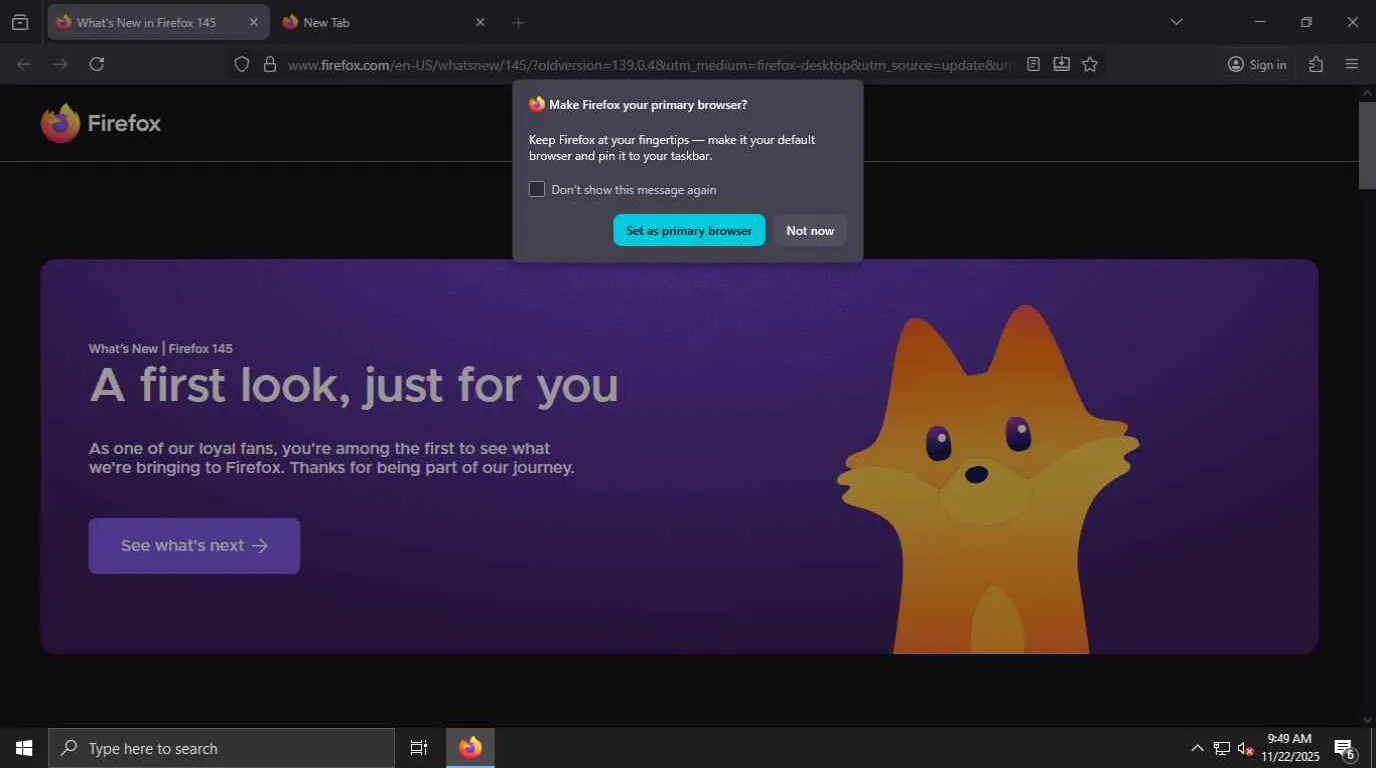The width and height of the screenshot is (1376, 768).
Task: Open the network status tray icon
Action: coord(1221,748)
